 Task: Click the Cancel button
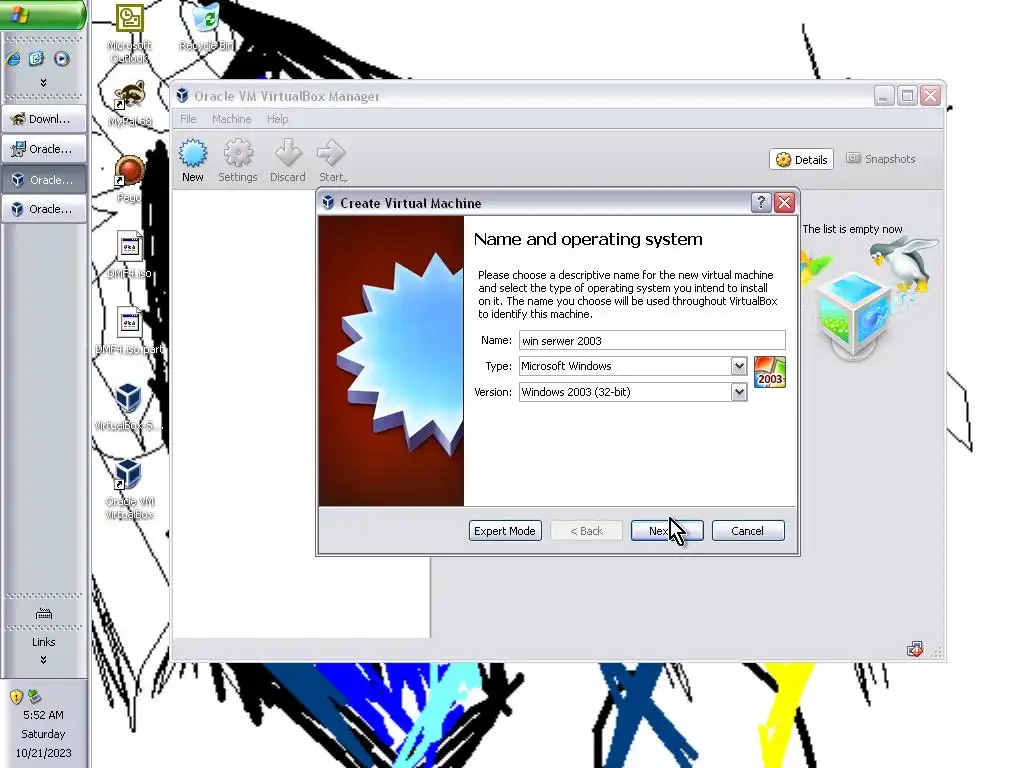[x=748, y=531]
